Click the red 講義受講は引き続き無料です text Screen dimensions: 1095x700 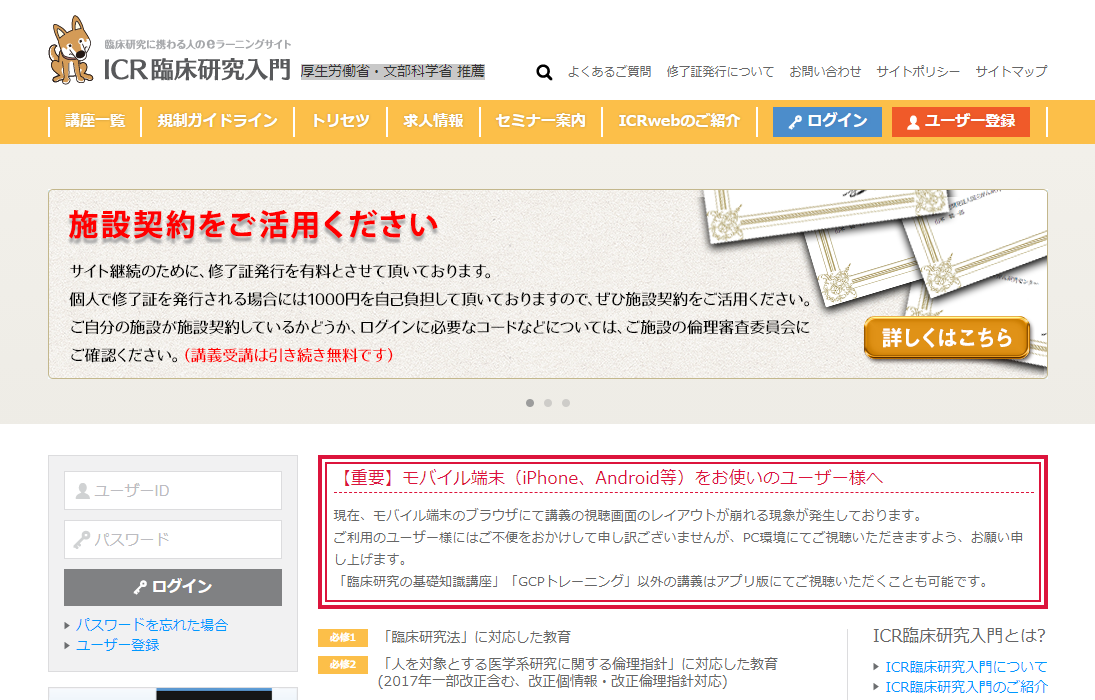pos(288,355)
